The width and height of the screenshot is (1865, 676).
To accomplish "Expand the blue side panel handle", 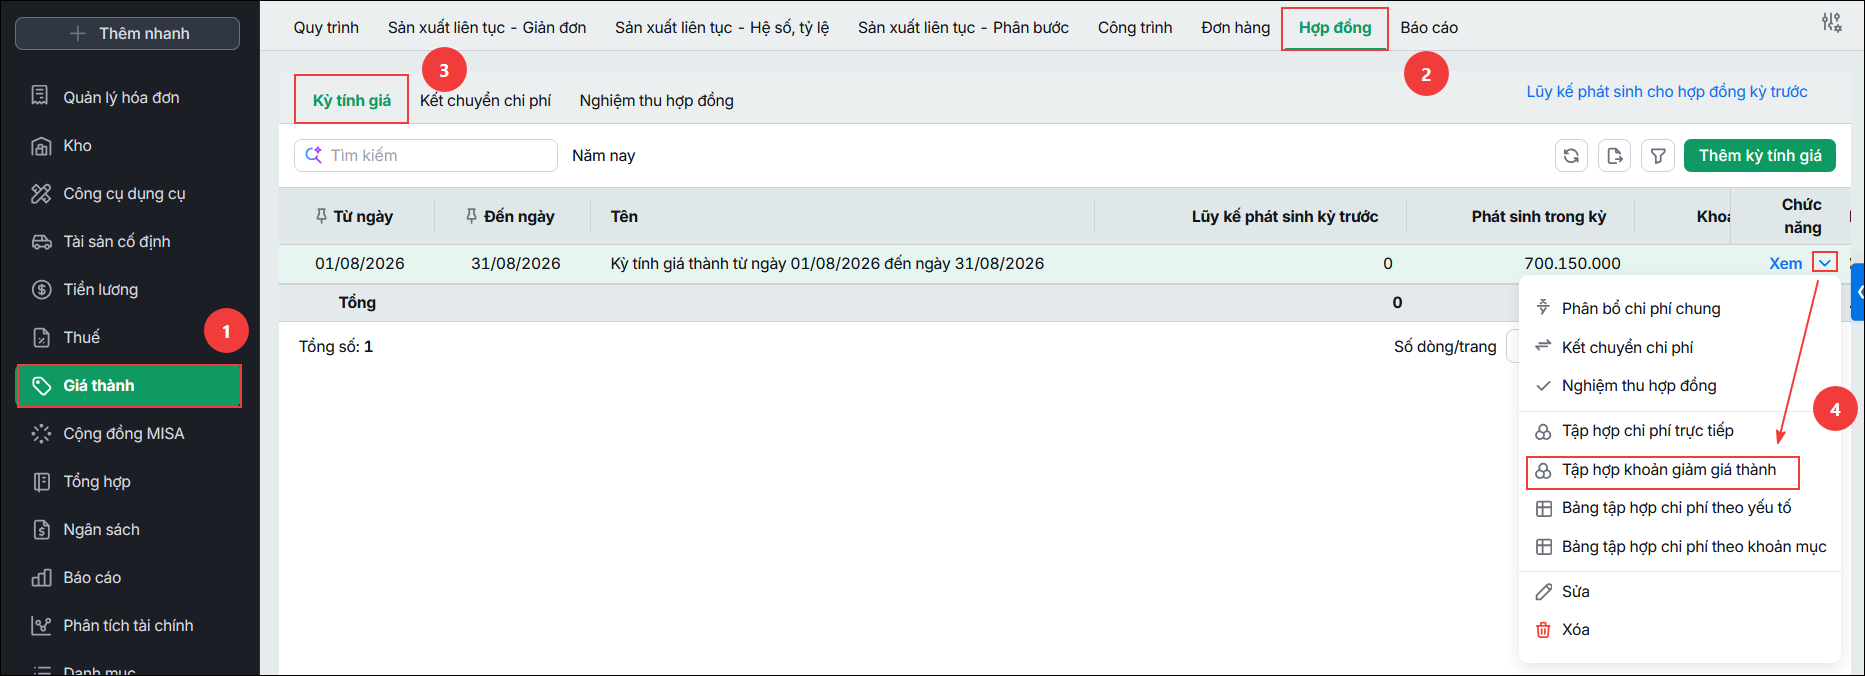I will 1859,292.
